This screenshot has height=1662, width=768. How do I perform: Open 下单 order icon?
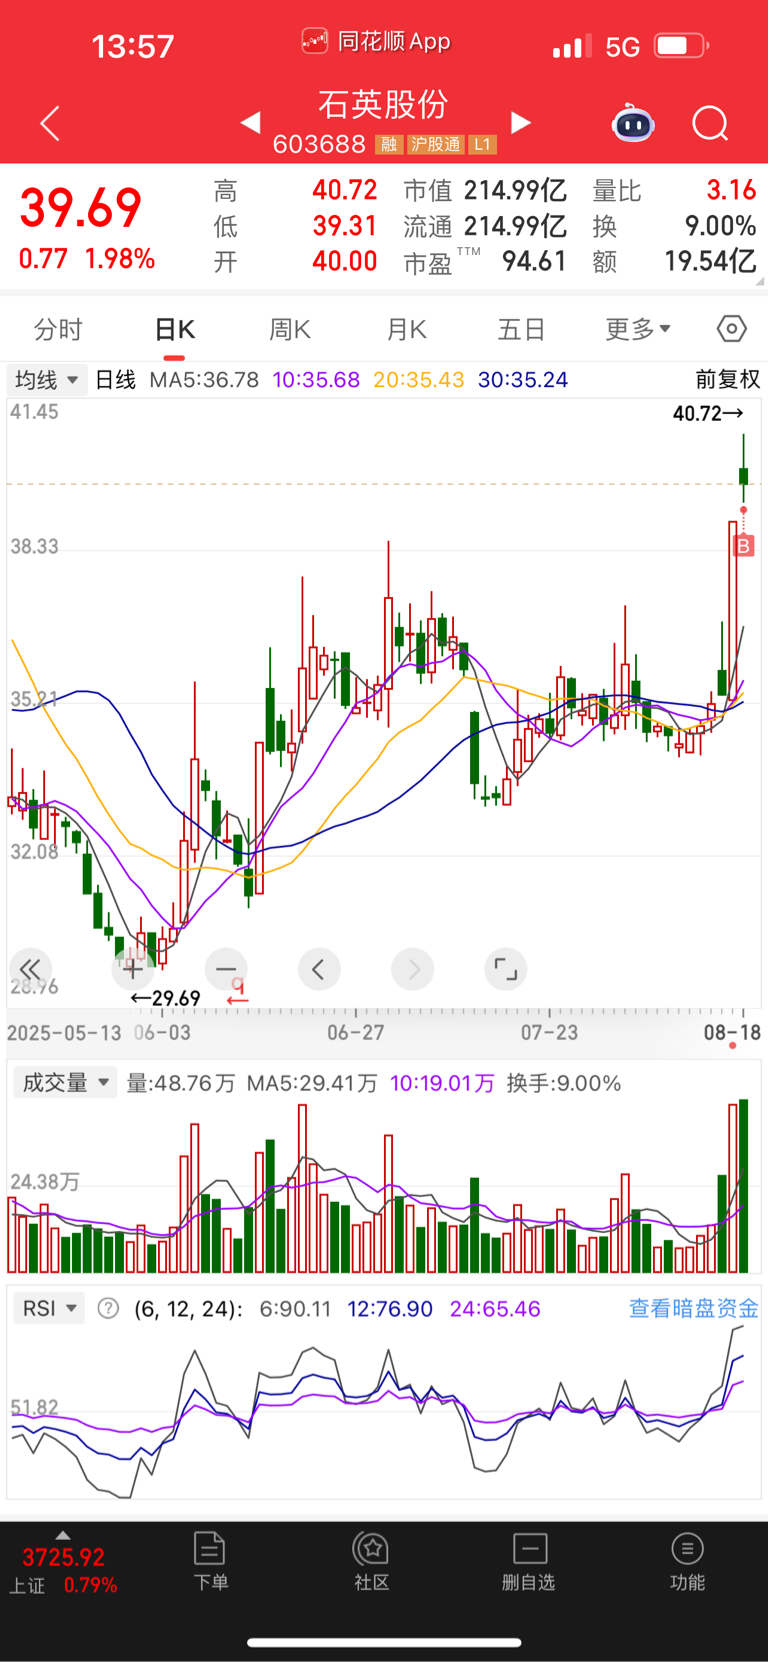click(x=210, y=1561)
